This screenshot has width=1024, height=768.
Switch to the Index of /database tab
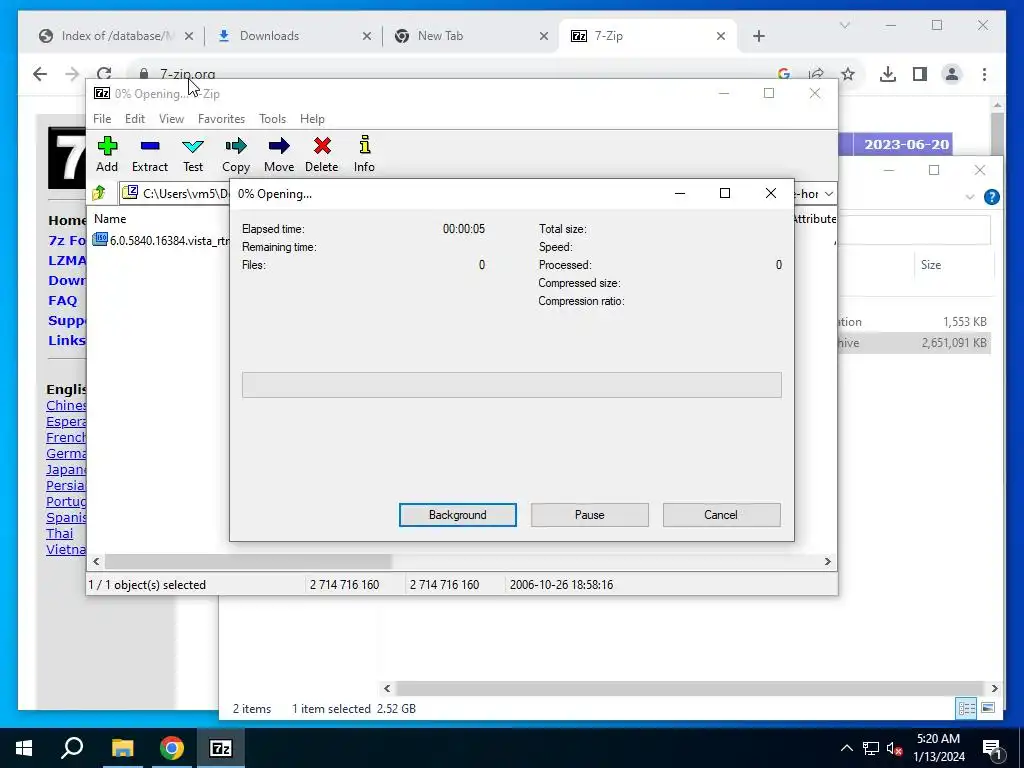(116, 36)
